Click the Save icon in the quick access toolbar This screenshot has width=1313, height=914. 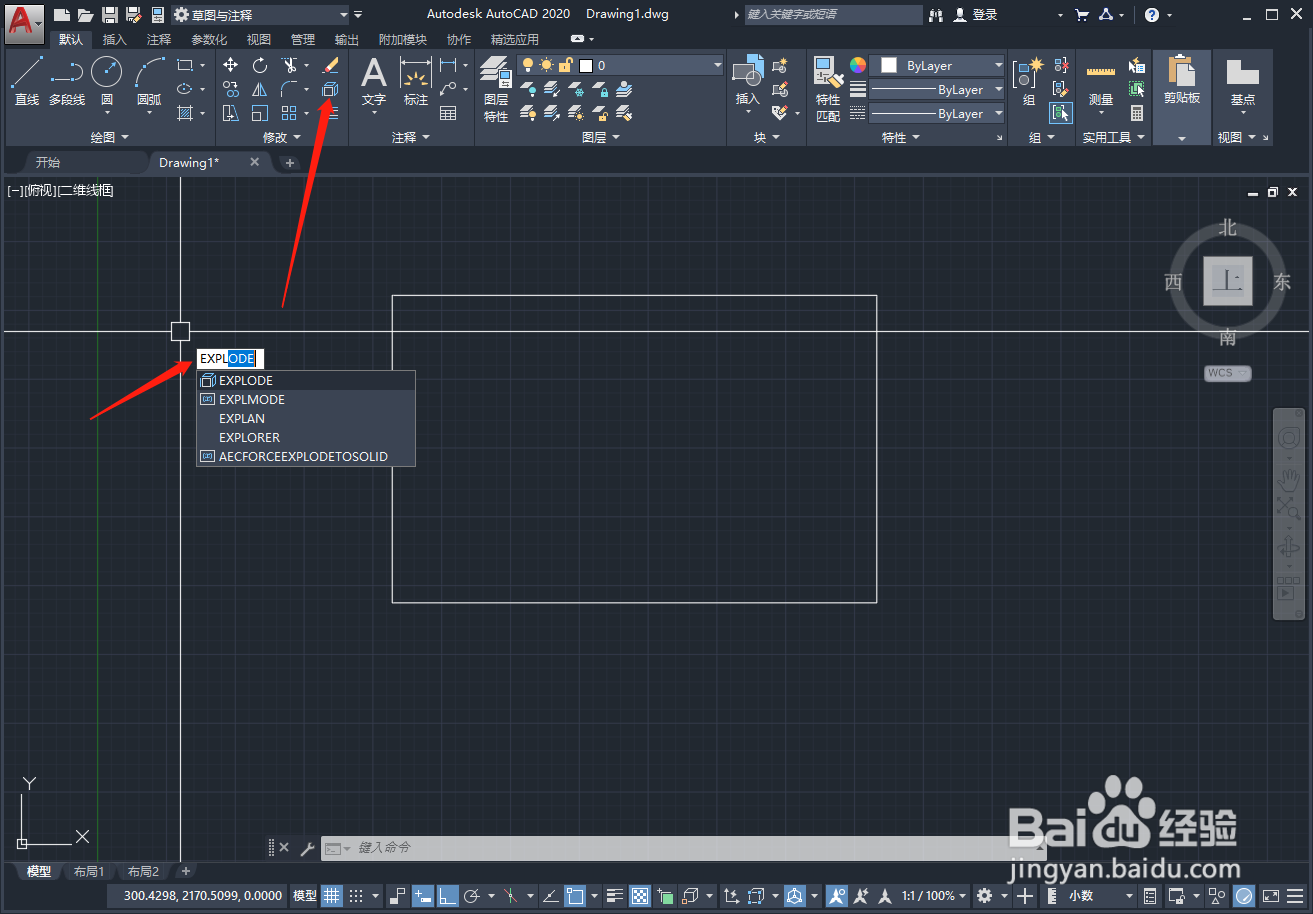tap(109, 15)
